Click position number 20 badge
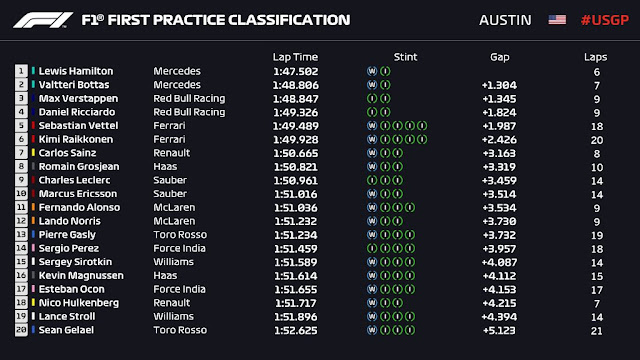 click(x=21, y=330)
